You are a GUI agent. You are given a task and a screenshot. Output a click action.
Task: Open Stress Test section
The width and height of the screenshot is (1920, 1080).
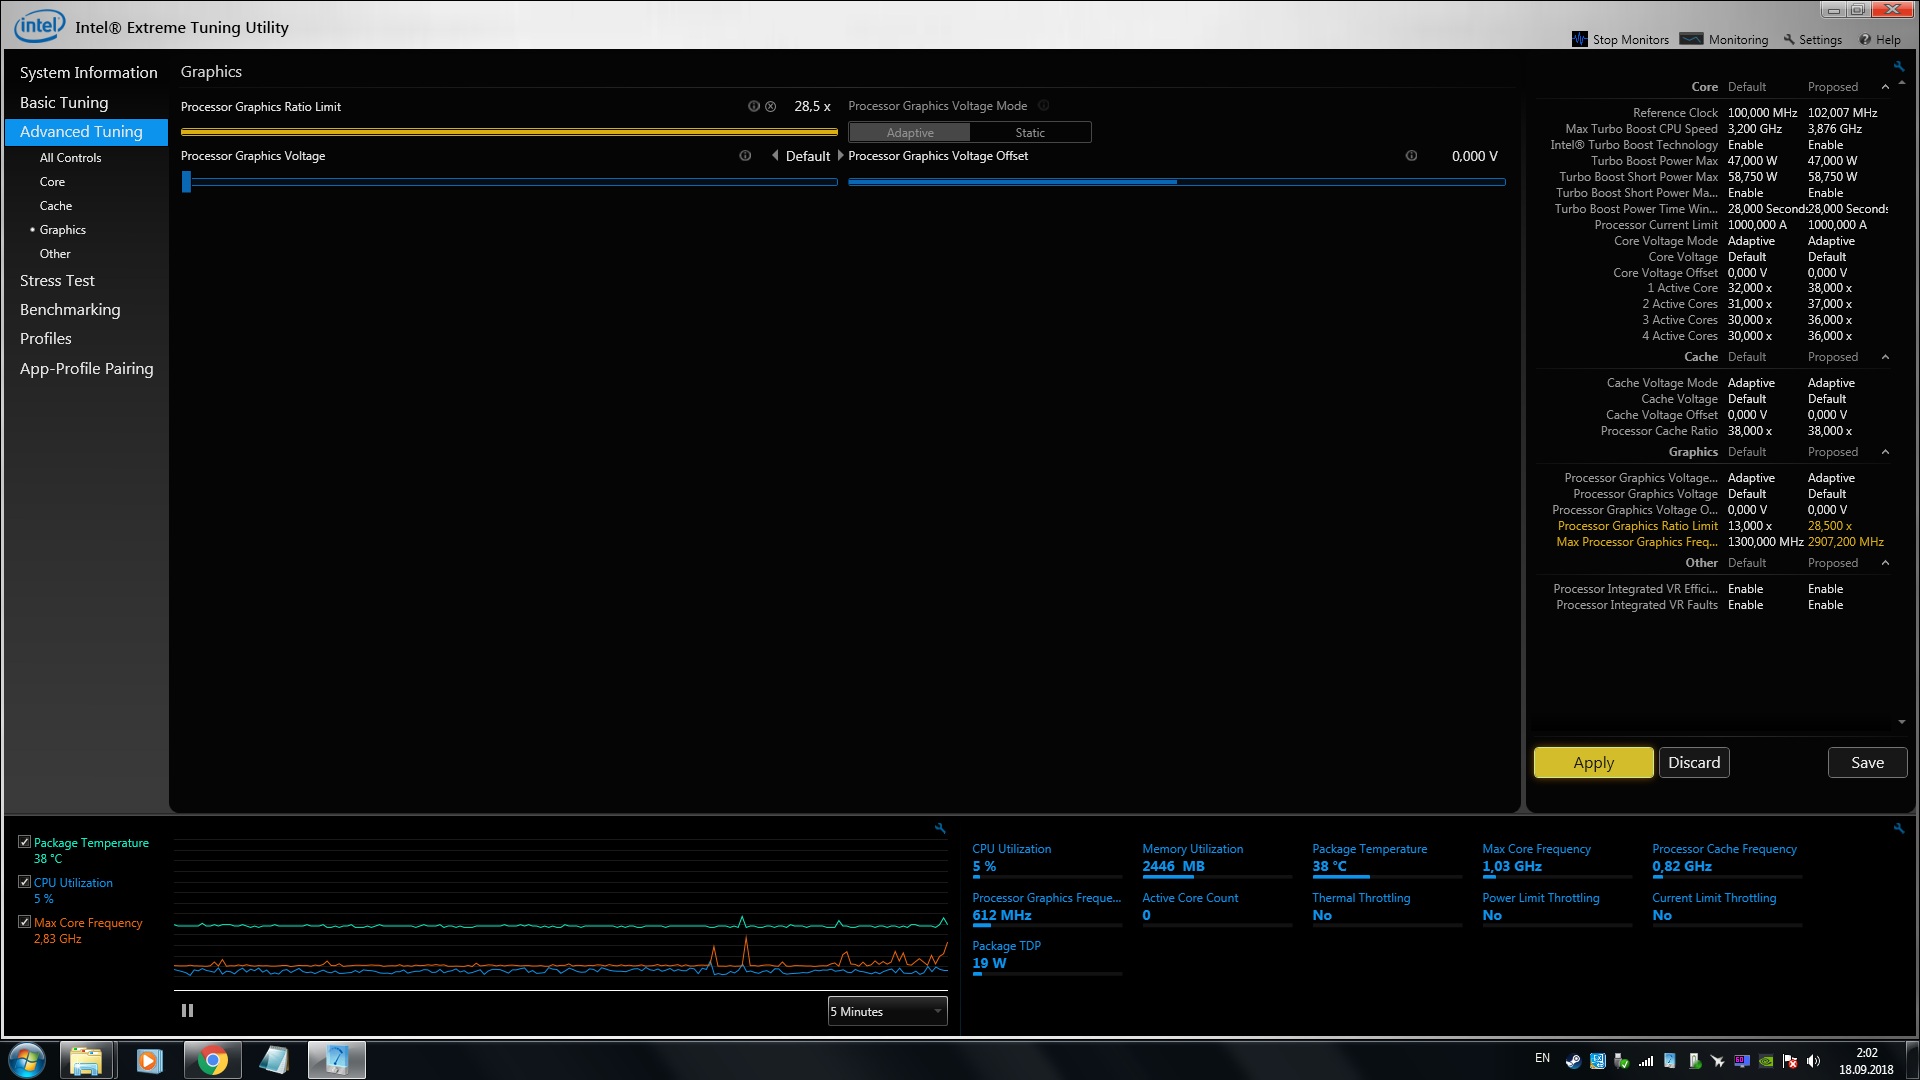point(57,281)
